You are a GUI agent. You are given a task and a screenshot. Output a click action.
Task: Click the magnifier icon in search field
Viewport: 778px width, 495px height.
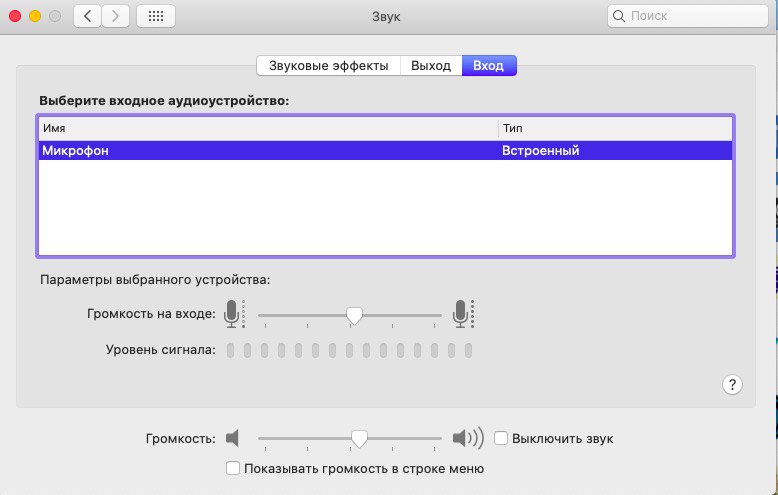[620, 16]
